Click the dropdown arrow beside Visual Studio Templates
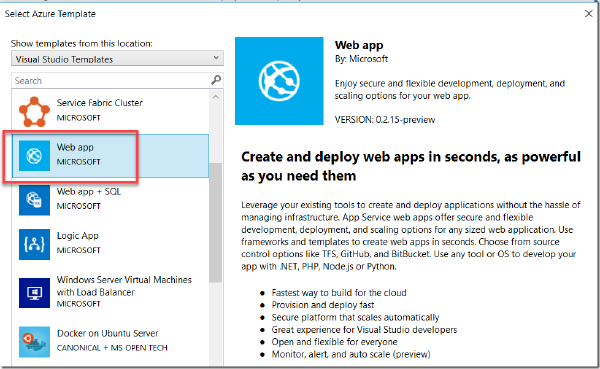Viewport: 600px width, 369px height. pos(216,58)
